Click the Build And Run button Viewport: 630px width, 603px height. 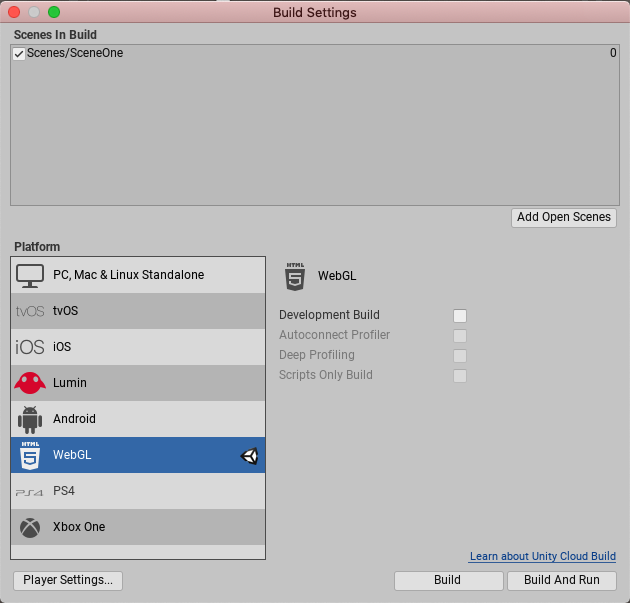pos(562,580)
